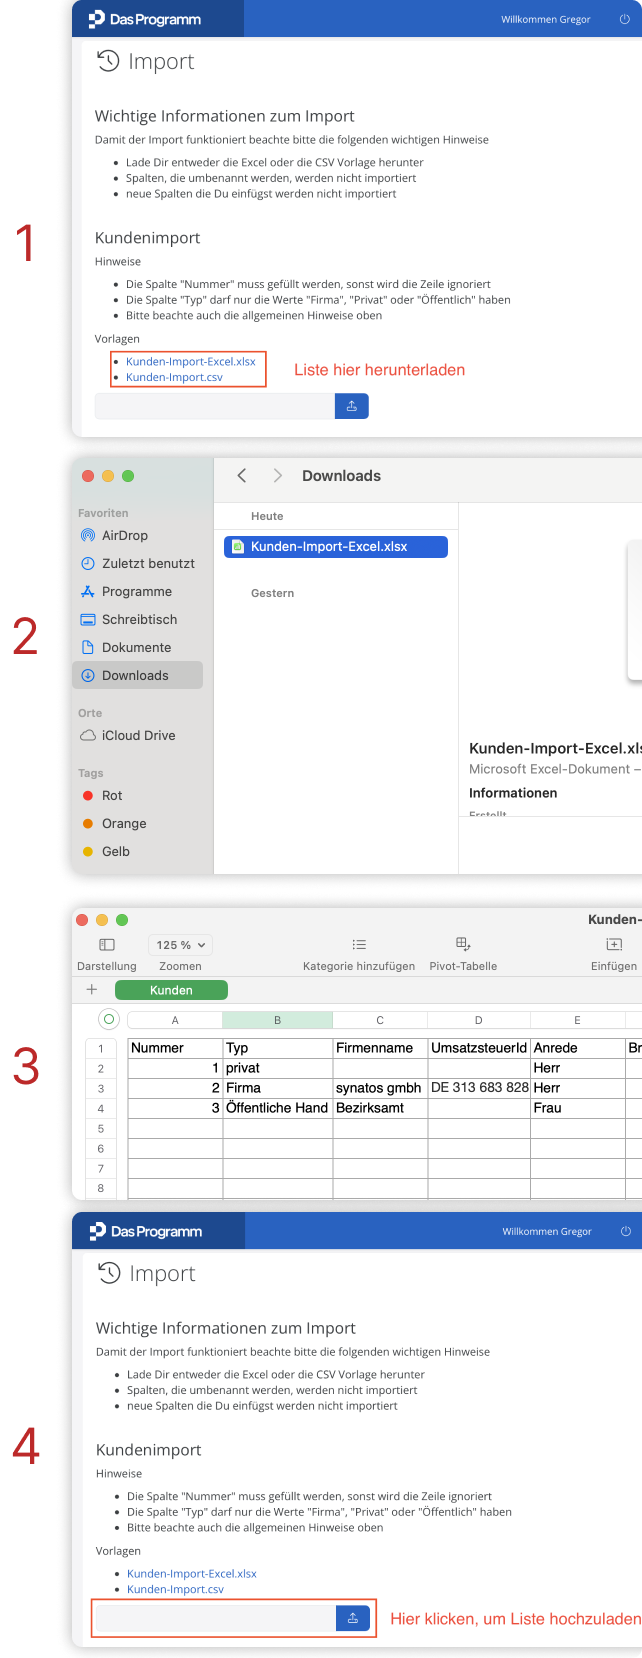Add a new sheet with plus icon
Viewport: 642px width, 1658px height.
(x=92, y=990)
